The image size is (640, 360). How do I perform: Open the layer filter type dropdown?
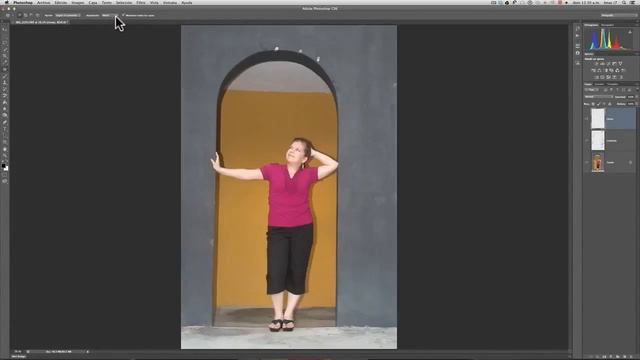tap(592, 90)
